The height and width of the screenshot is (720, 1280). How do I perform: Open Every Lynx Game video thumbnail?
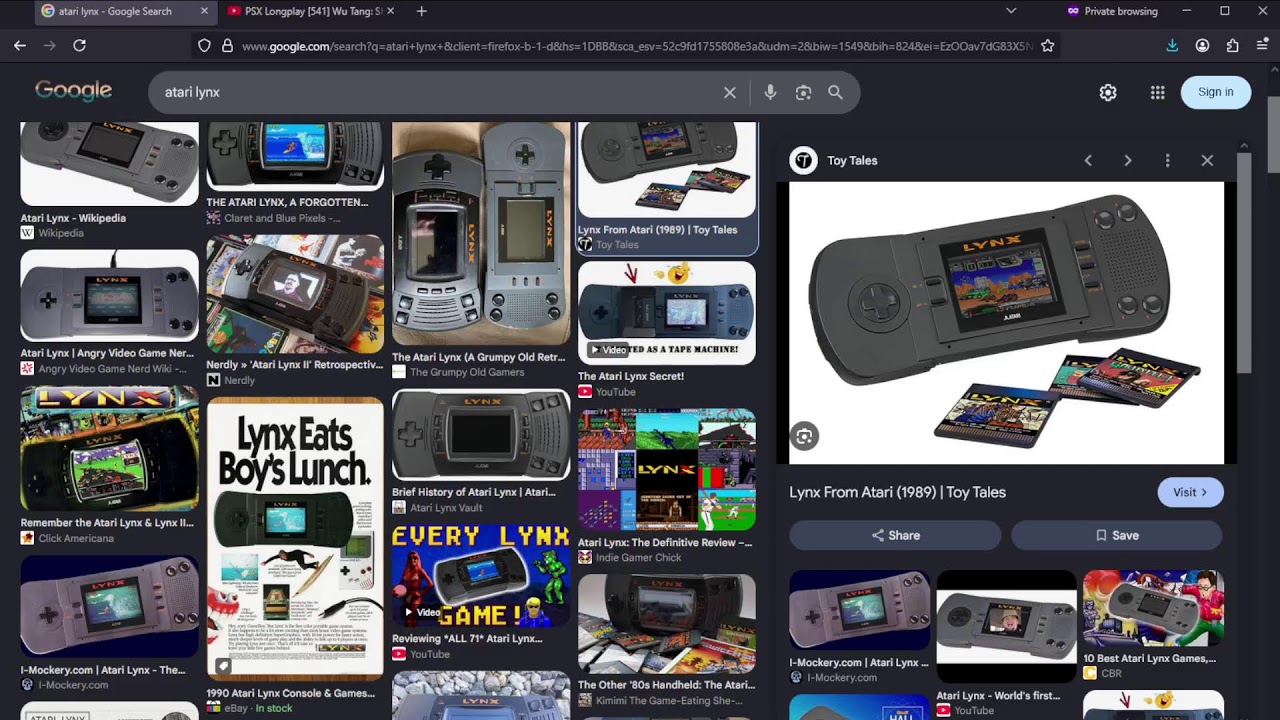pyautogui.click(x=481, y=575)
